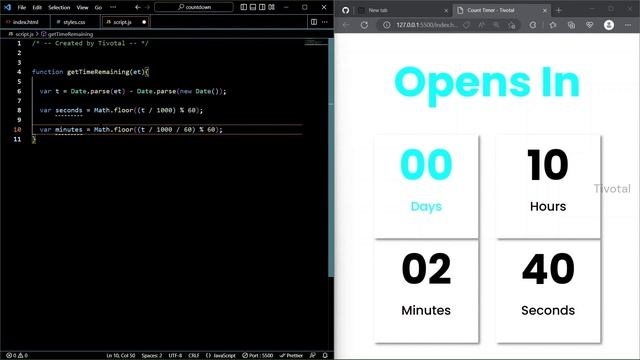Click the minutes variable on line 10

[69, 129]
